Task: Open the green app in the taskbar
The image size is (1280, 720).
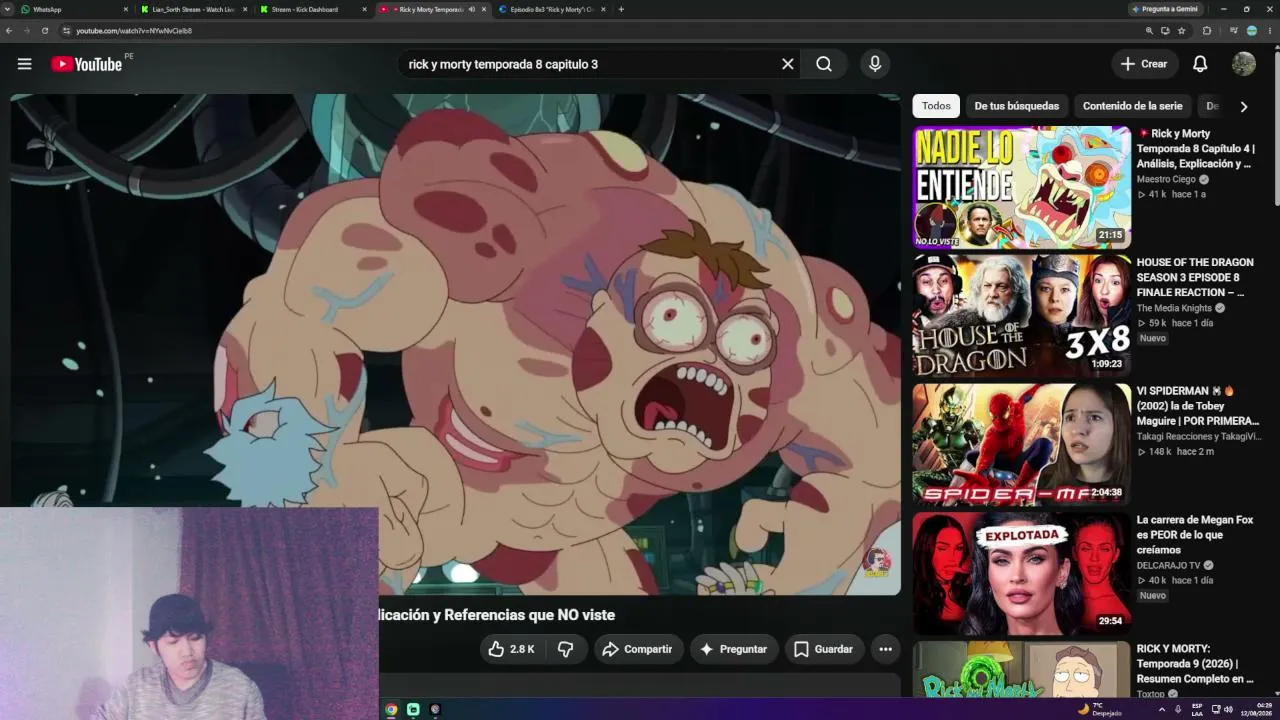Action: [x=413, y=710]
